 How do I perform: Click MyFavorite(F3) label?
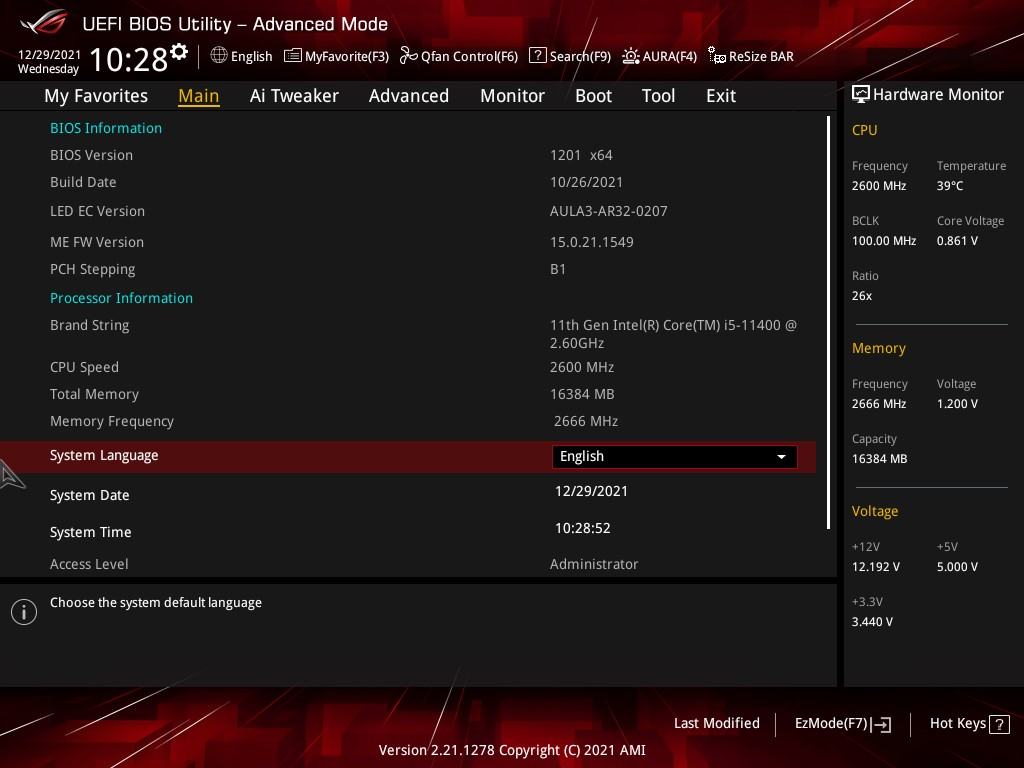tap(347, 57)
